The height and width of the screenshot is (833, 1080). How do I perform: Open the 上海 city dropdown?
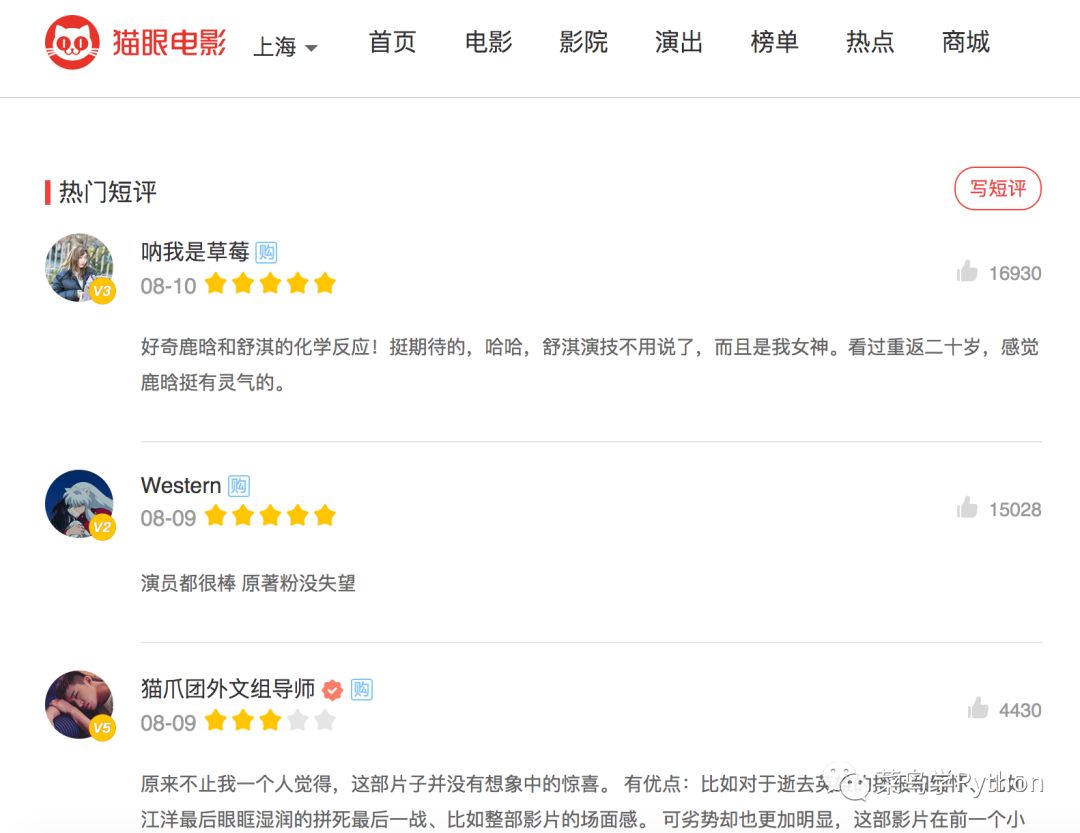pos(285,47)
